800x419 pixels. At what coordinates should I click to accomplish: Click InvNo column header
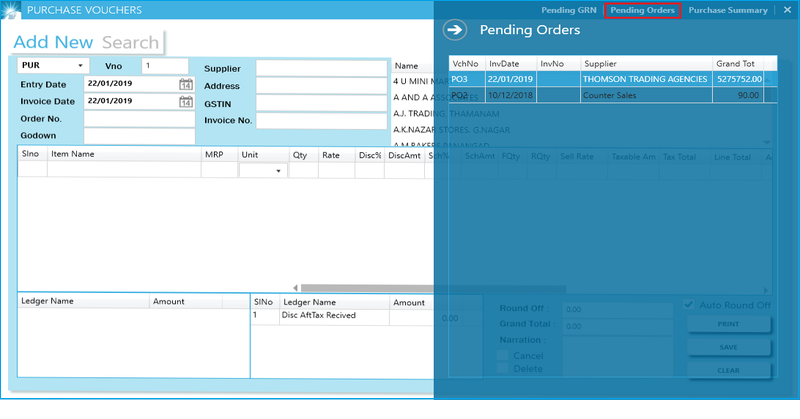(558, 64)
